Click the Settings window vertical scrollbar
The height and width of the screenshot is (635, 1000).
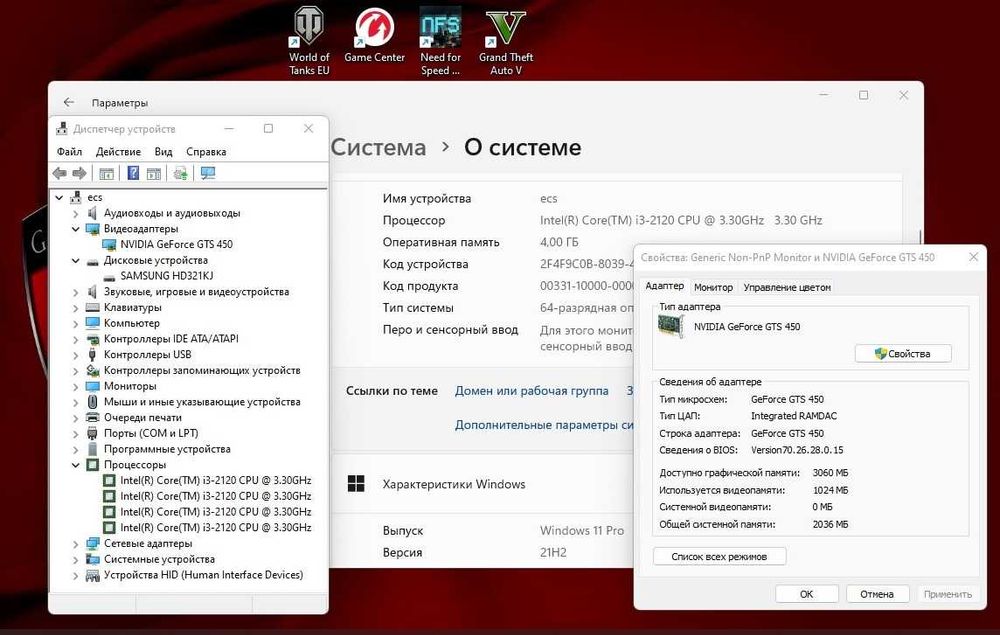[920, 237]
